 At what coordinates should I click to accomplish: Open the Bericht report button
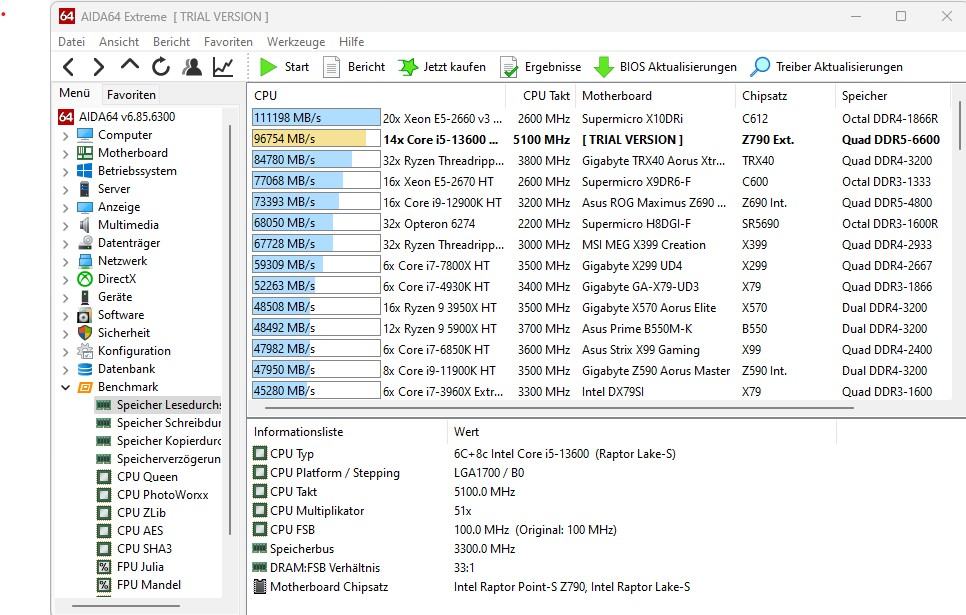354,67
